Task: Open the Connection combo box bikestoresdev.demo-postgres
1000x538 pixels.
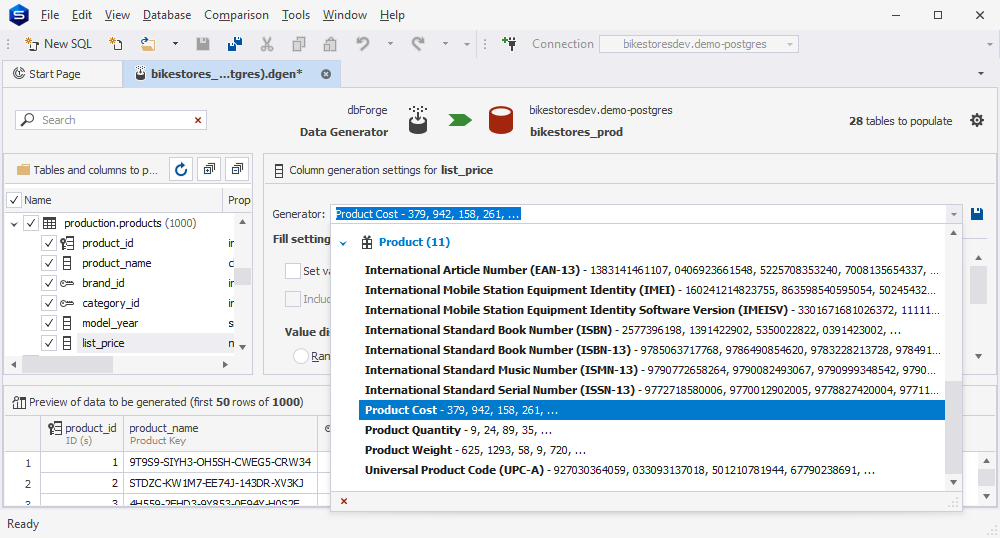Action: pos(699,44)
